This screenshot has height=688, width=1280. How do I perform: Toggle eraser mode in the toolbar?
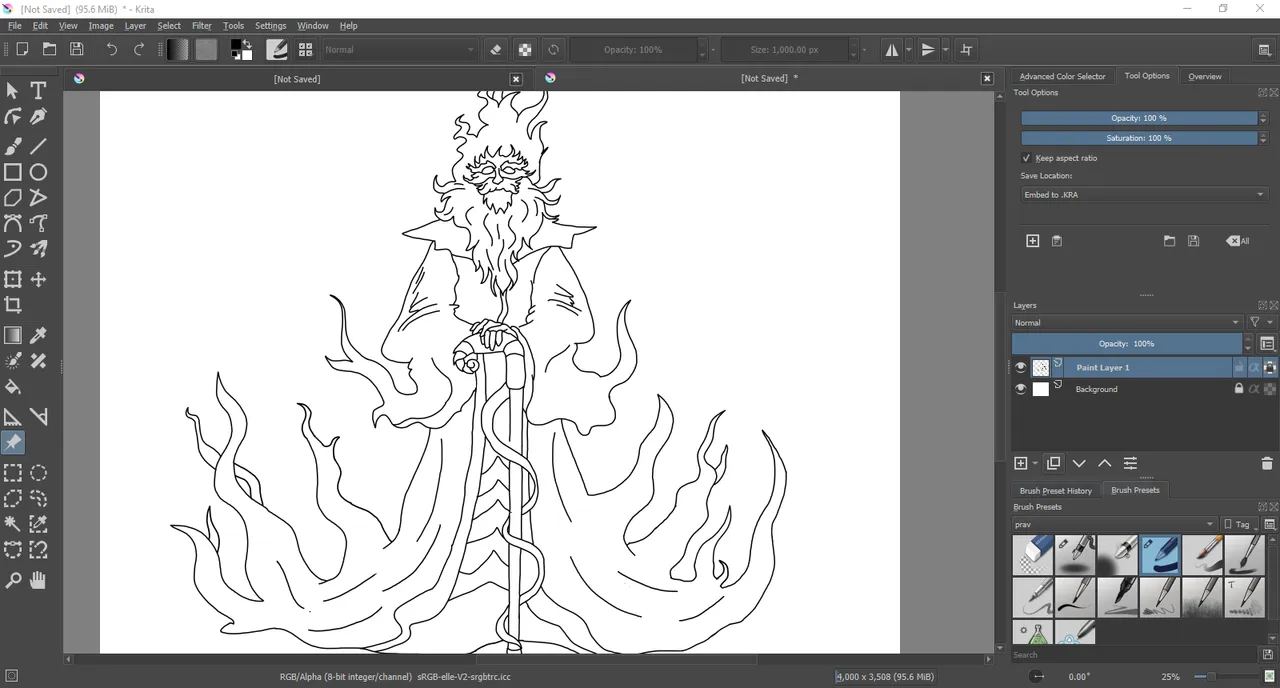[x=496, y=49]
